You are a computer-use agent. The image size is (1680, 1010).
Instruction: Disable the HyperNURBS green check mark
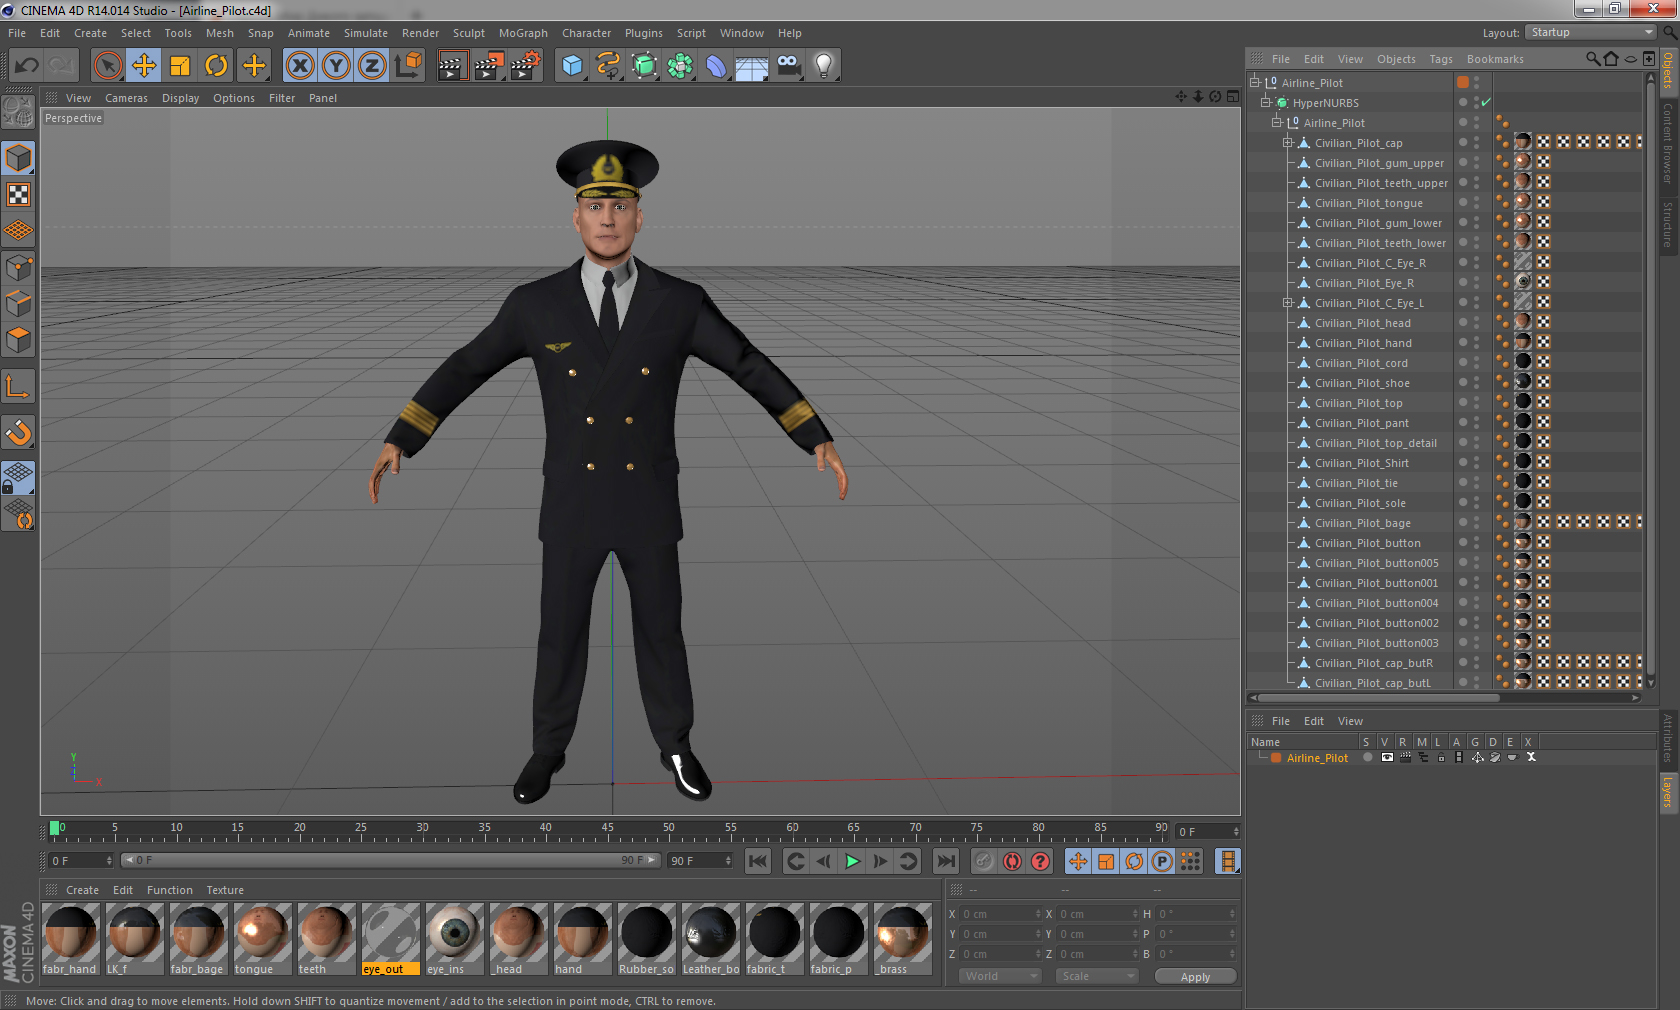pos(1486,102)
